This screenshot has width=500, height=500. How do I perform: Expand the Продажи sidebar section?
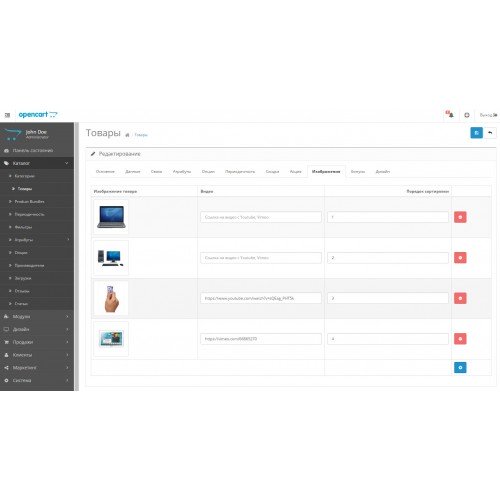(37, 342)
